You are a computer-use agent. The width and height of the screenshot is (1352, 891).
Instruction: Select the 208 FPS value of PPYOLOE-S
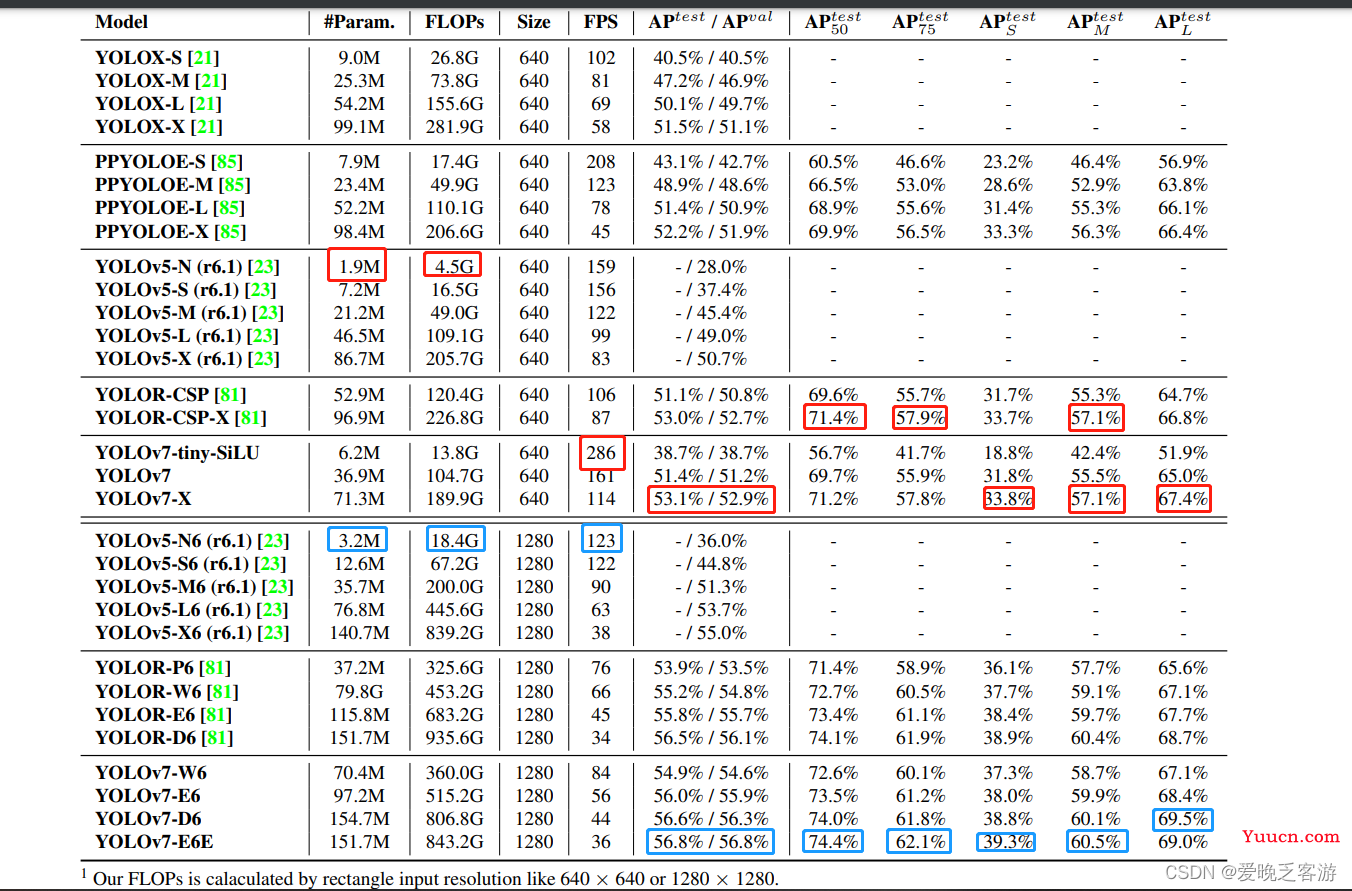[x=601, y=162]
